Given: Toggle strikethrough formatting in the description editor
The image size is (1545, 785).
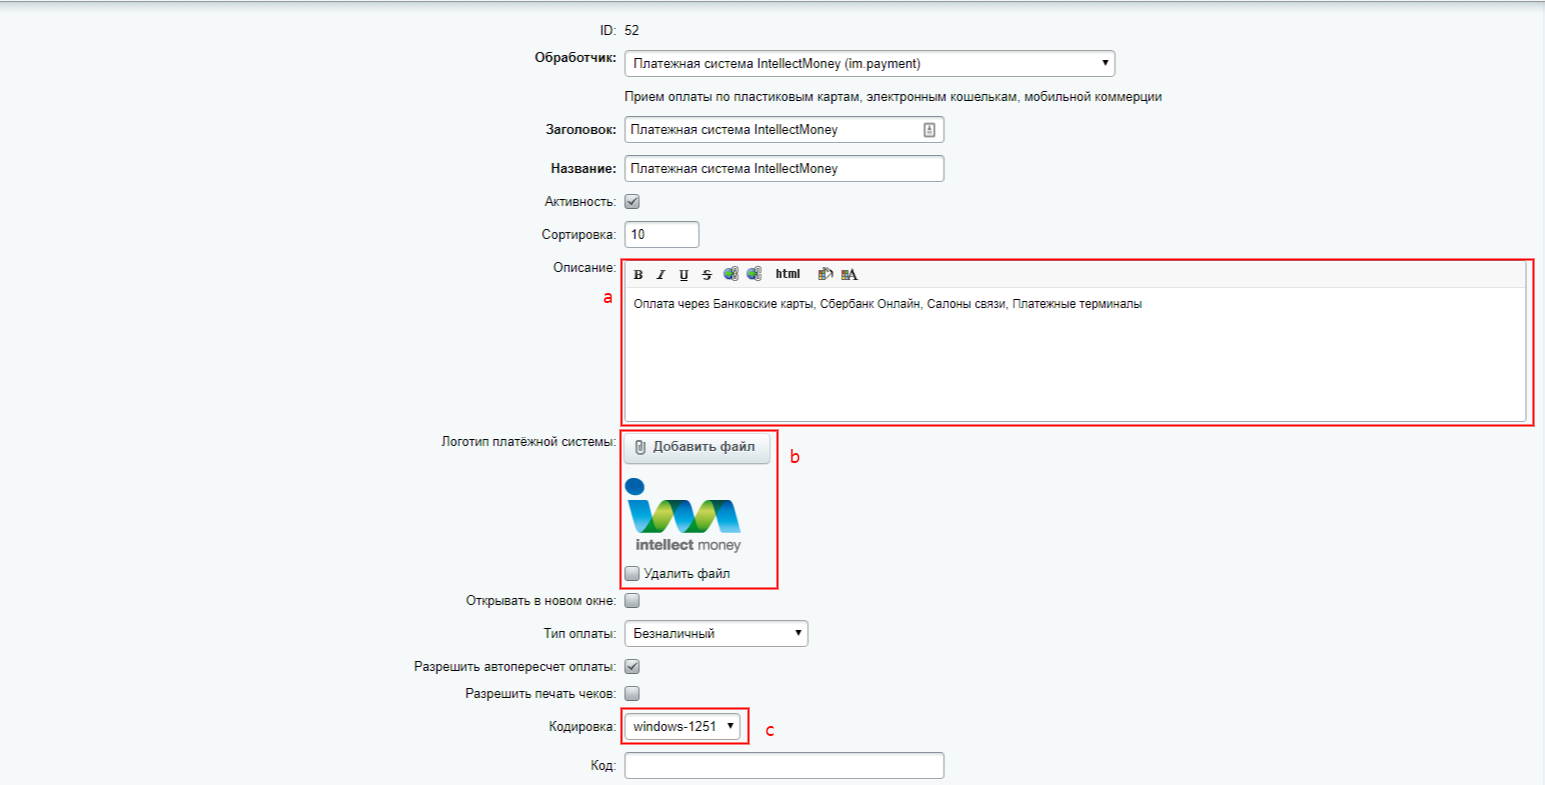Looking at the screenshot, I should (707, 275).
